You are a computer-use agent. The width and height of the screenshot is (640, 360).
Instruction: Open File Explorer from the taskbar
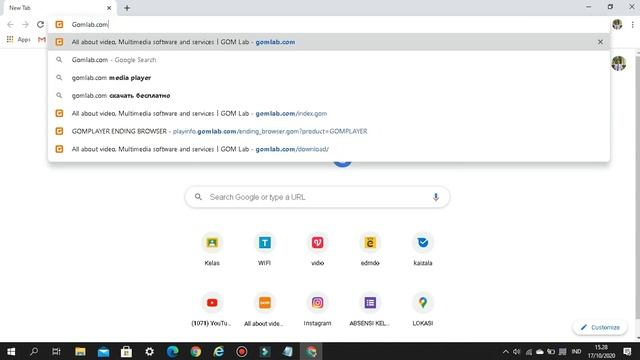coord(80,351)
